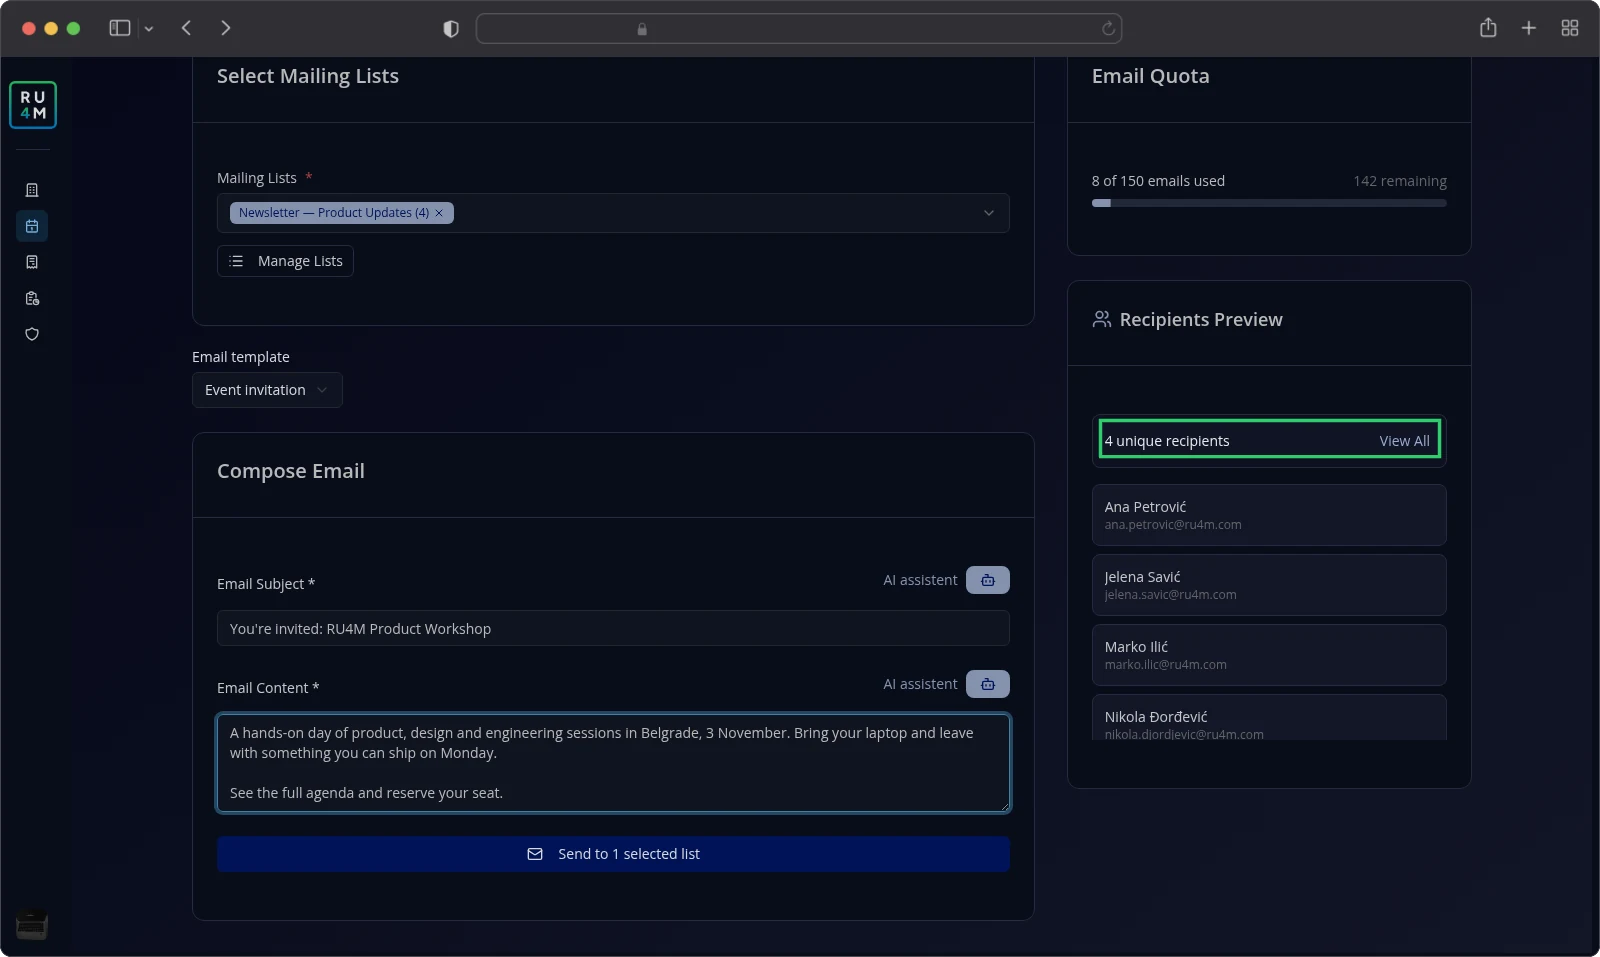Image resolution: width=1600 pixels, height=957 pixels.
Task: Open the receipt icon in sidebar
Action: tap(32, 262)
